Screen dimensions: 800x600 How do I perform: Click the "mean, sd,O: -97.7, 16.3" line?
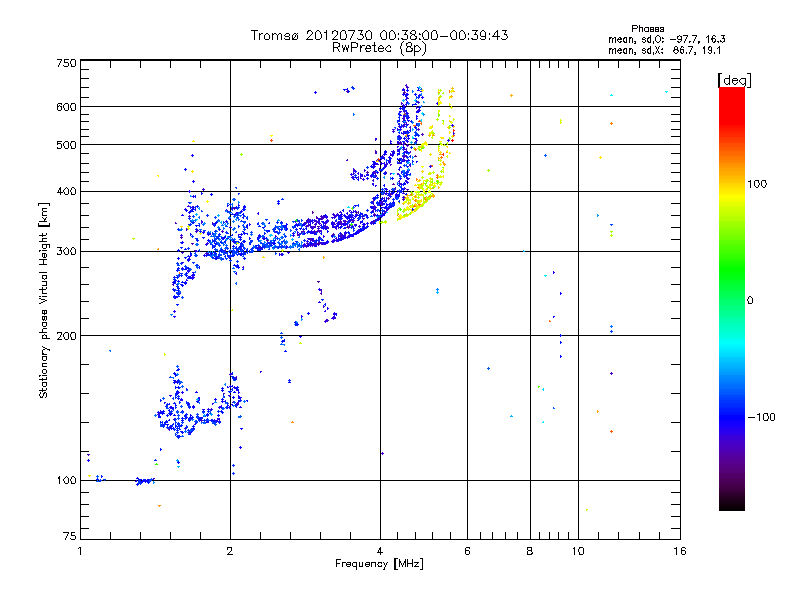tap(666, 39)
